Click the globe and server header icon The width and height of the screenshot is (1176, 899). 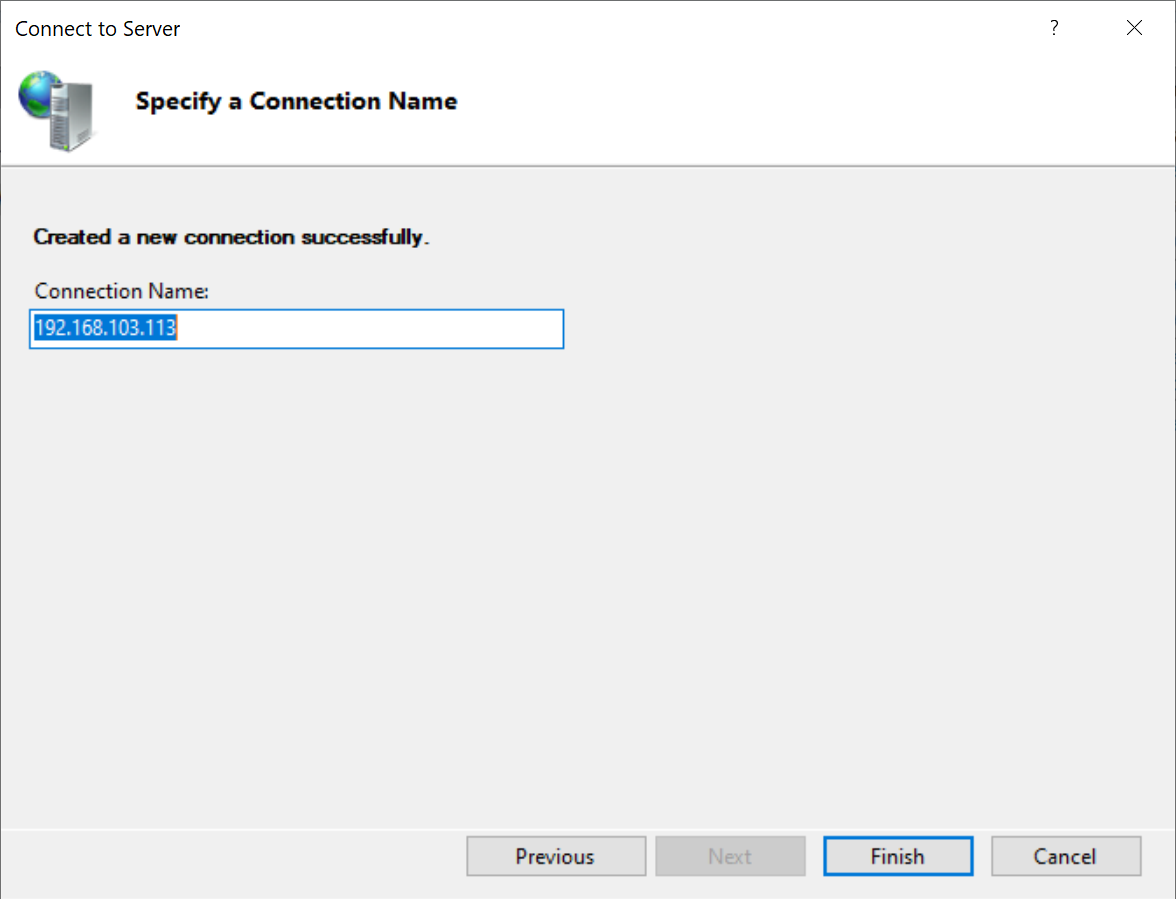(58, 110)
